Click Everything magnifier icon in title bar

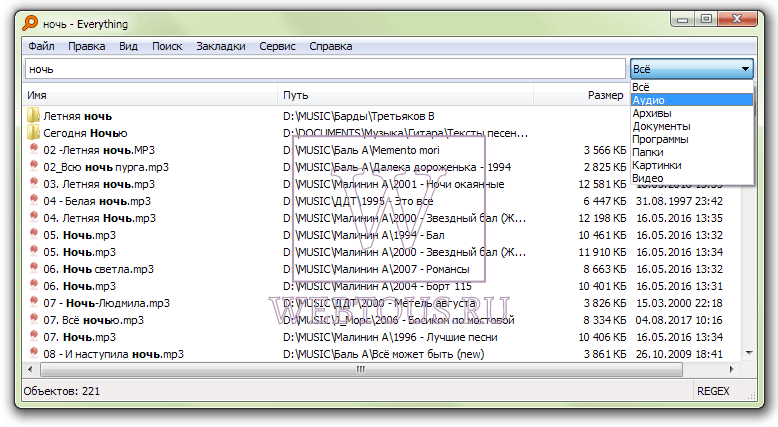30,23
